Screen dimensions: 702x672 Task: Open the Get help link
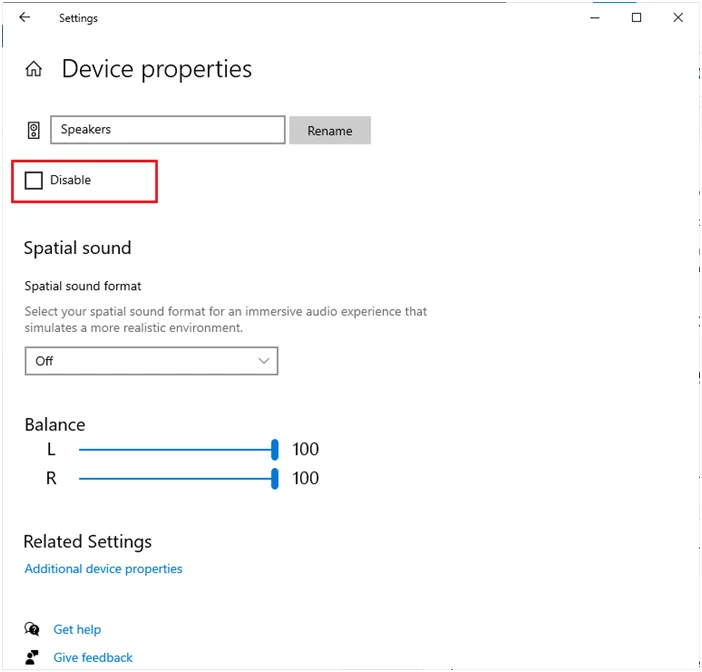(77, 629)
